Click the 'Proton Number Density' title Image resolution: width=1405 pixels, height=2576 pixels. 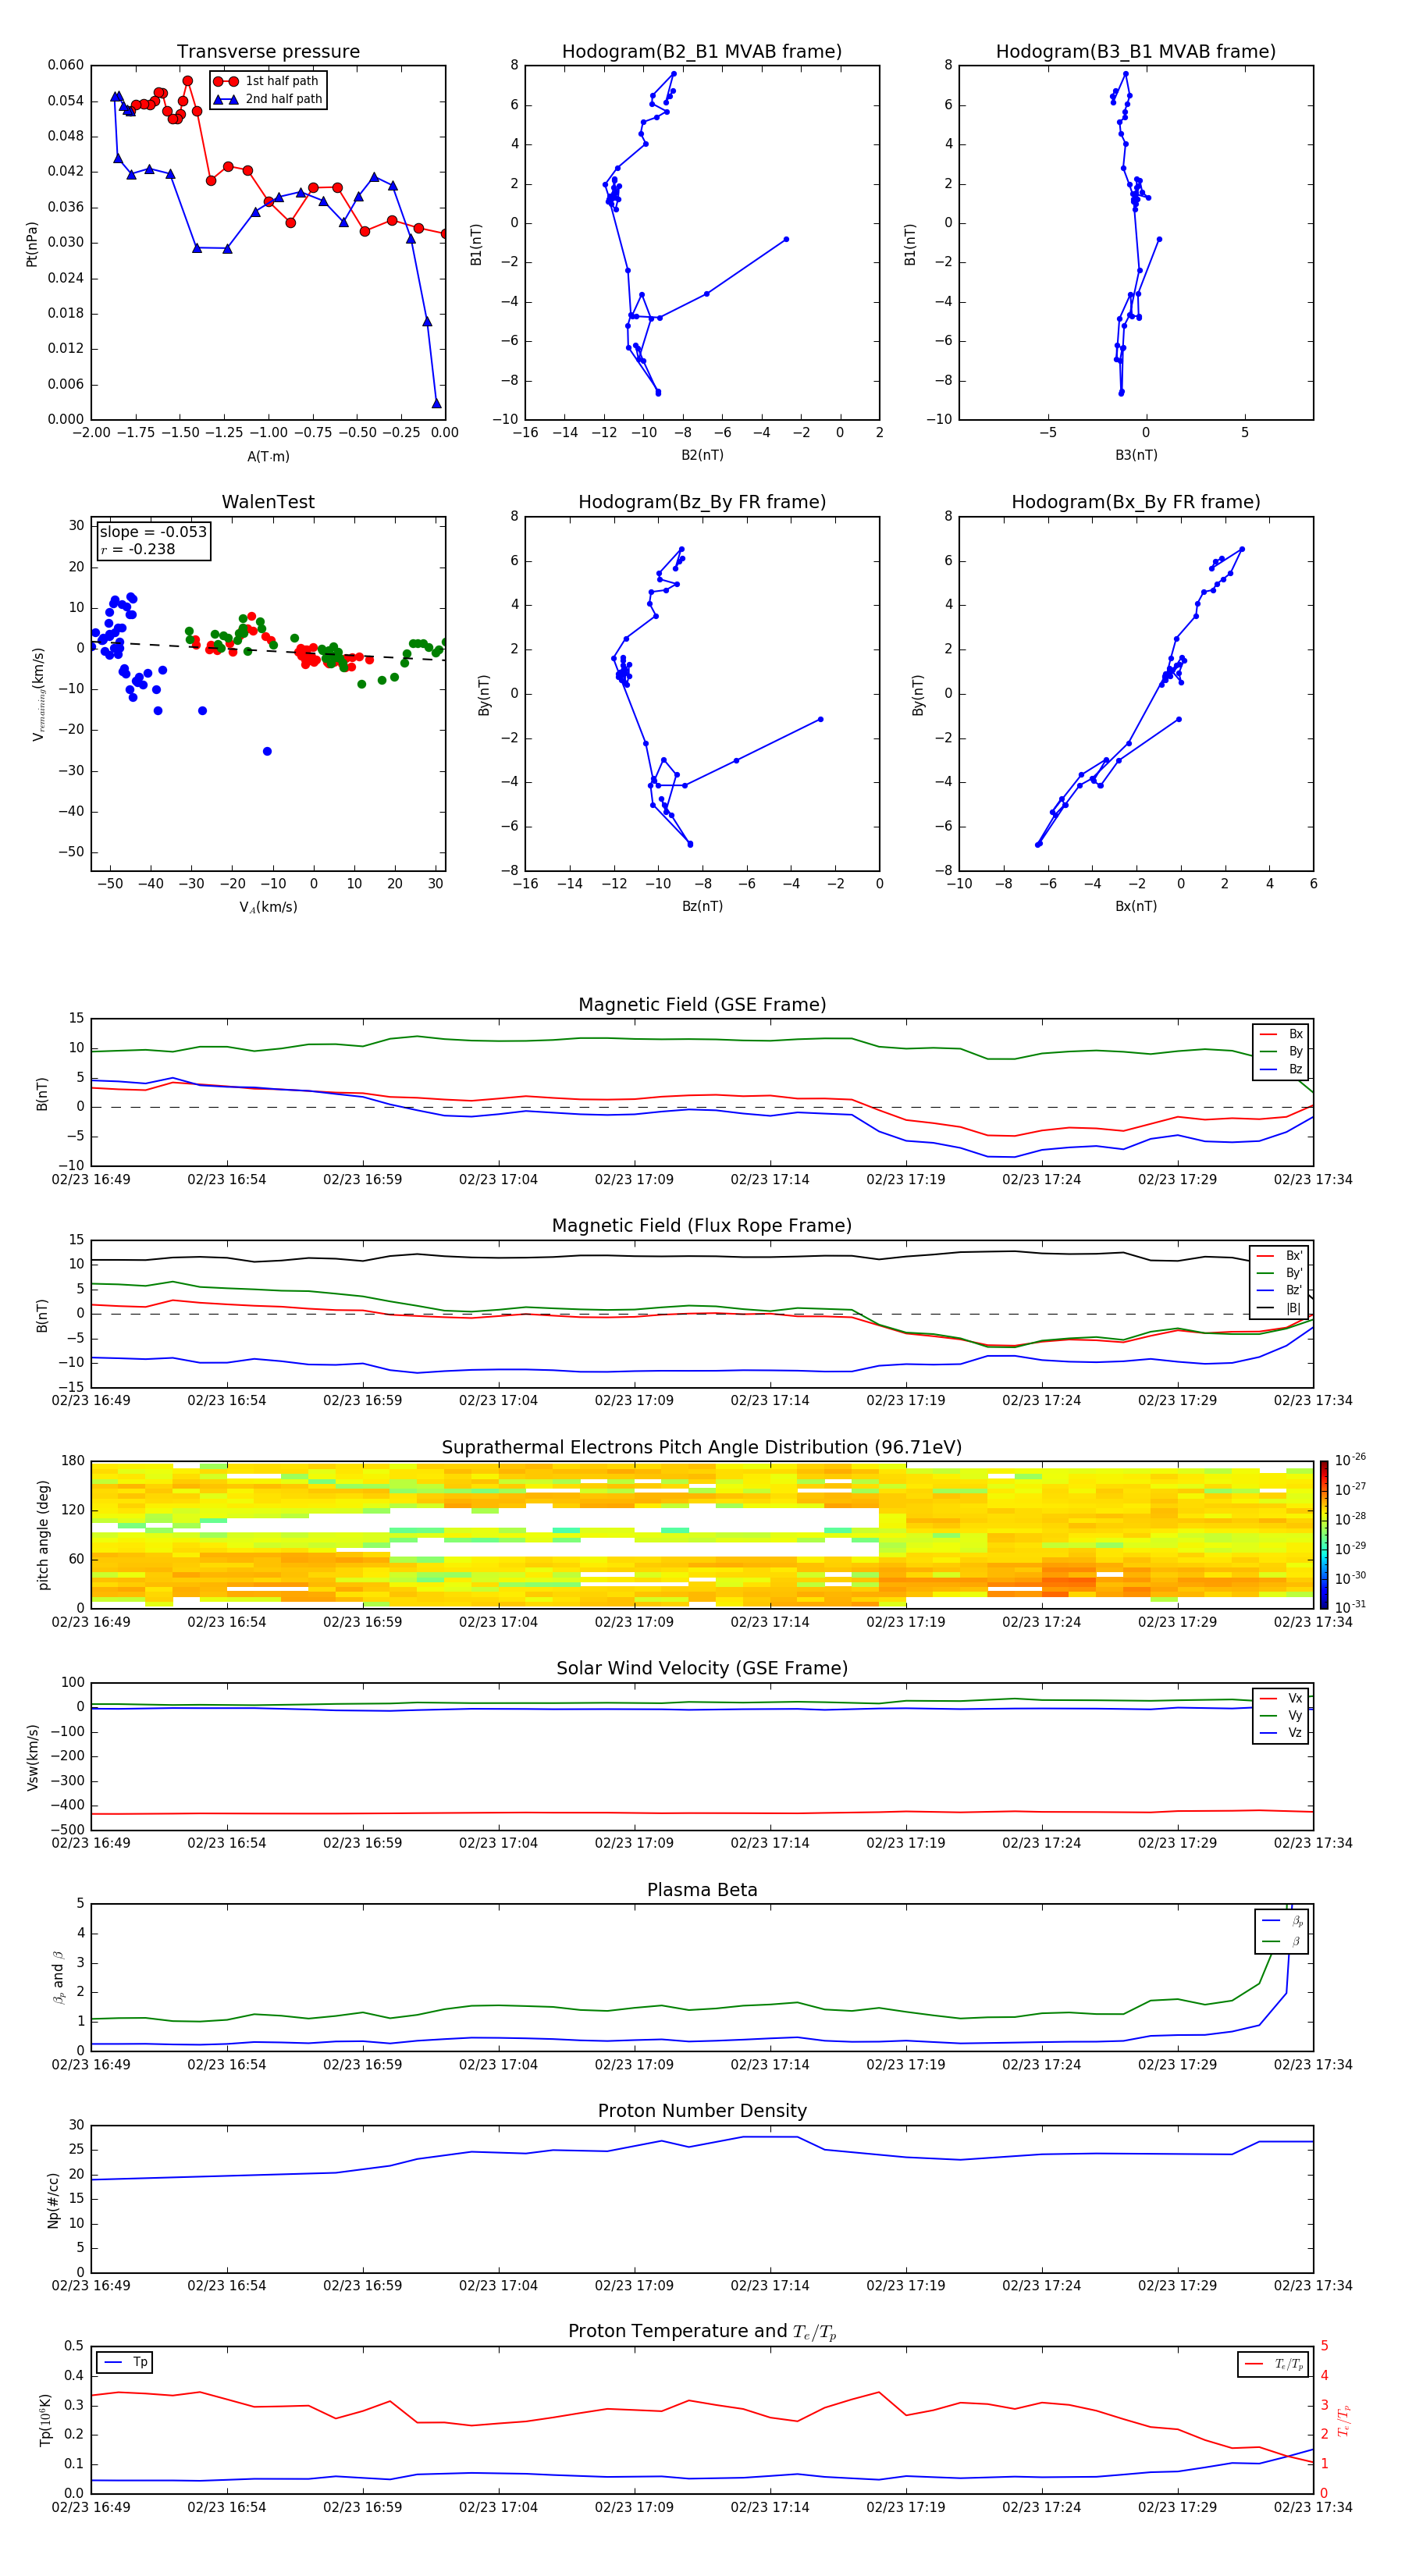[x=702, y=2111]
